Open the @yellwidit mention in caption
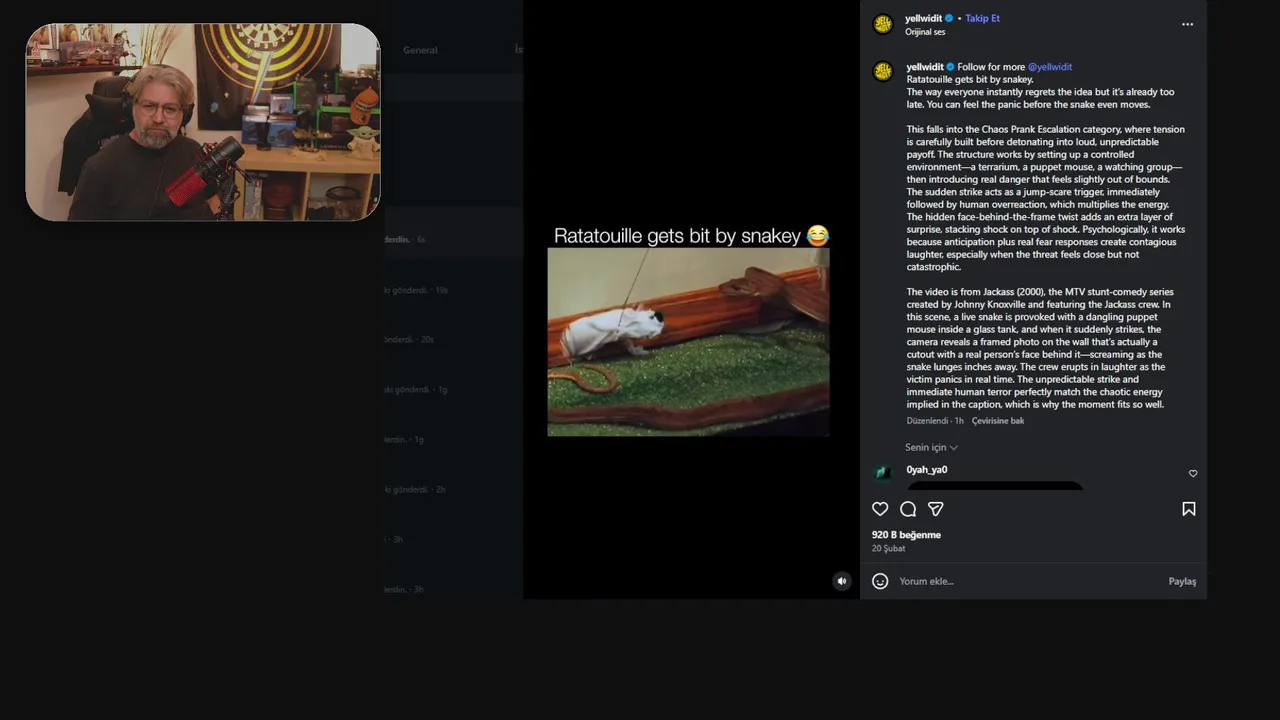The height and width of the screenshot is (720, 1280). [1050, 67]
